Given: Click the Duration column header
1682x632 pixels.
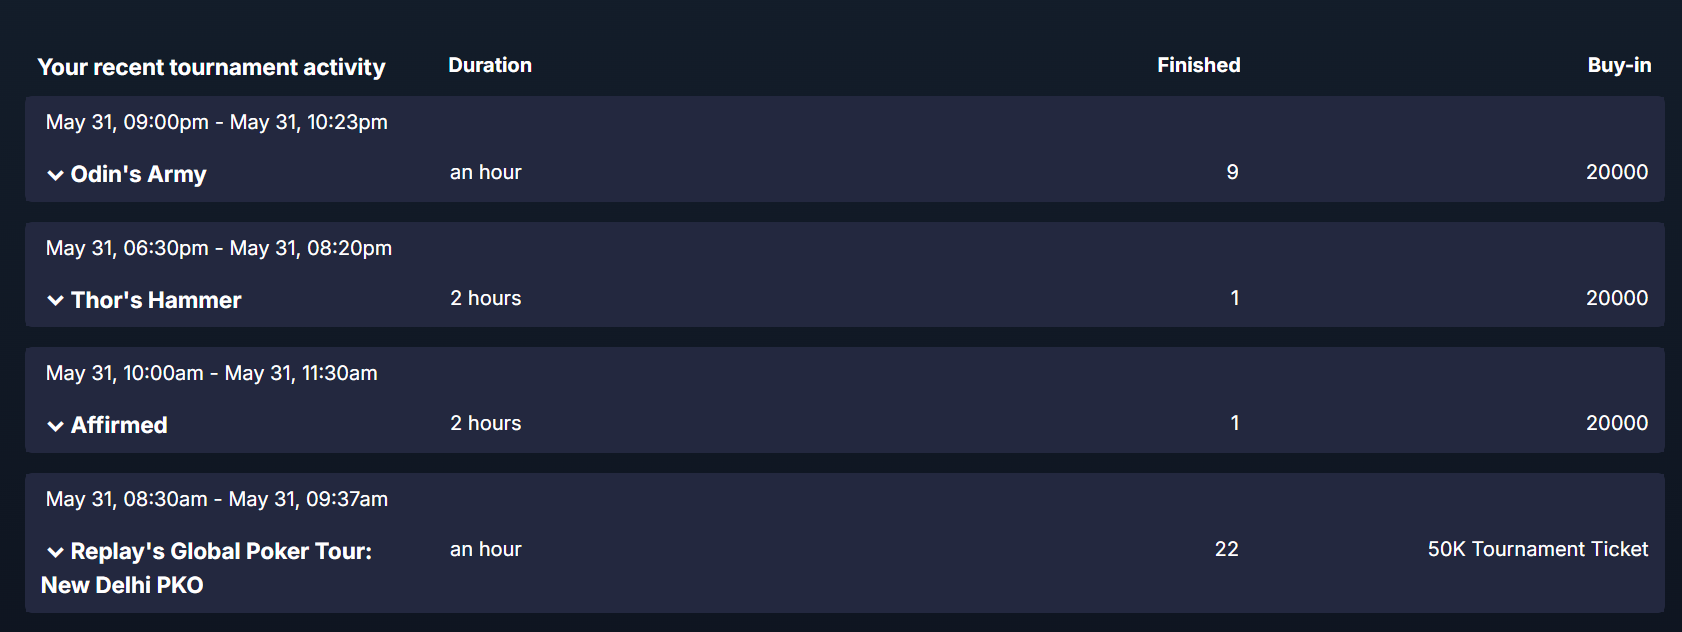Looking at the screenshot, I should pyautogui.click(x=490, y=65).
